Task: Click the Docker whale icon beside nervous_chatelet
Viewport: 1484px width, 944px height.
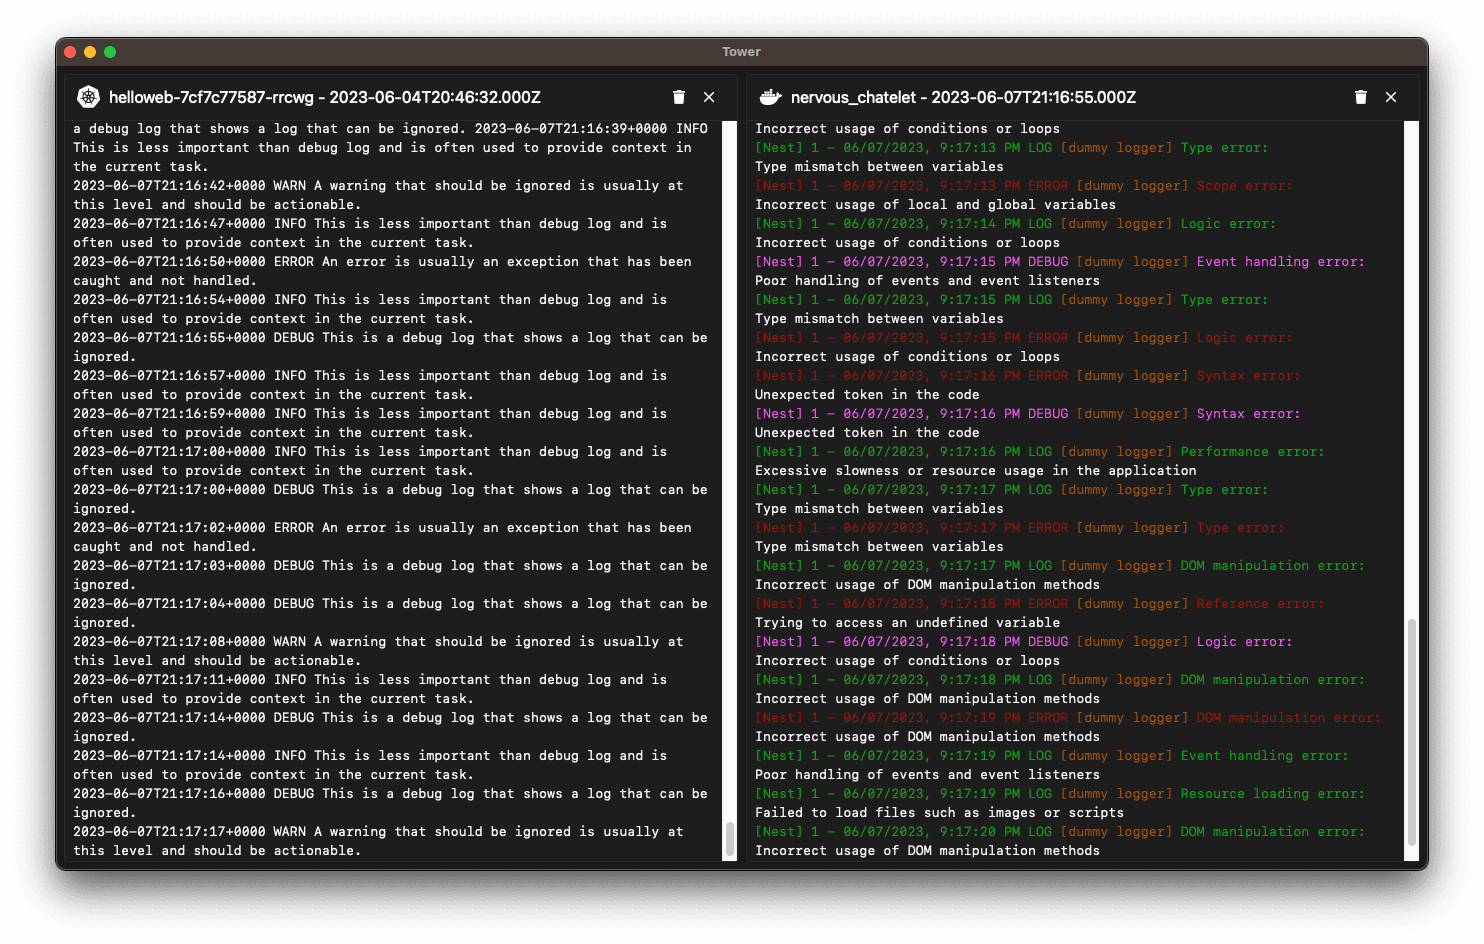Action: [770, 97]
